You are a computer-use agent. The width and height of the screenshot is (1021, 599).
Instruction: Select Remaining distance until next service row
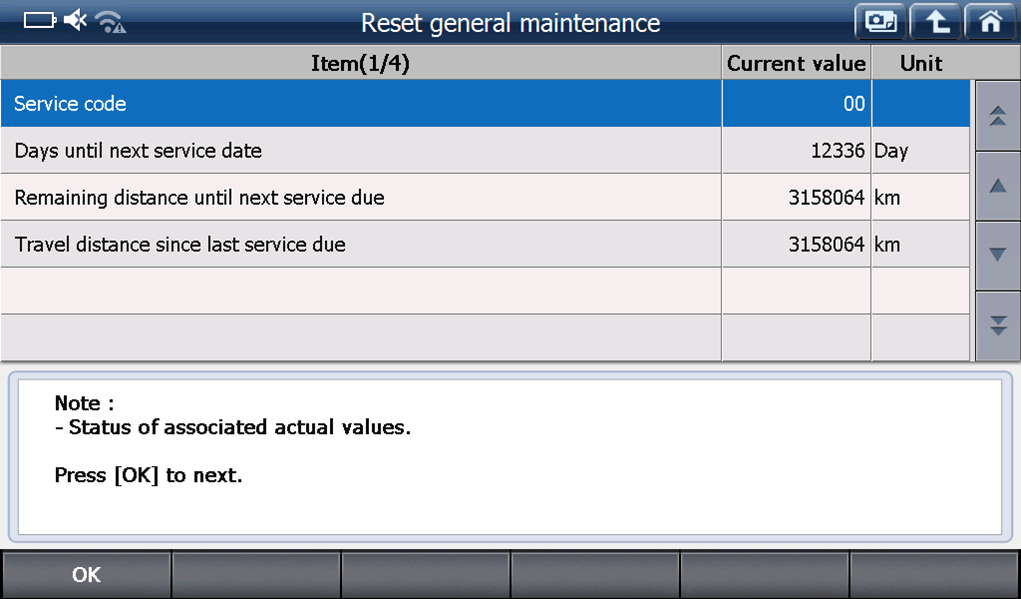360,198
